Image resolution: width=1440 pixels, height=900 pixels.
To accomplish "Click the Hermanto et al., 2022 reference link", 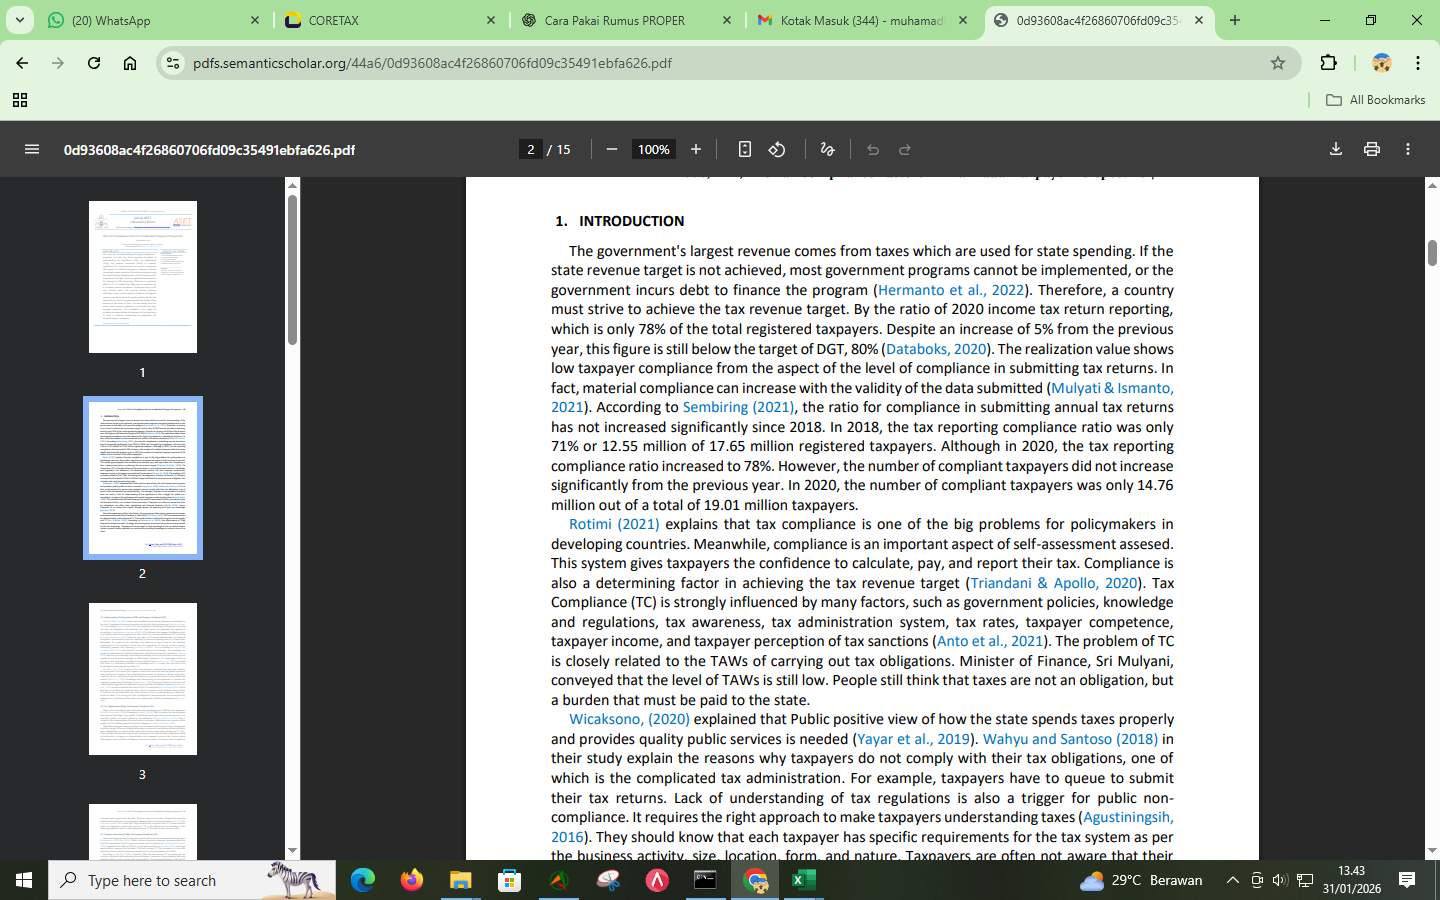I will coord(950,290).
